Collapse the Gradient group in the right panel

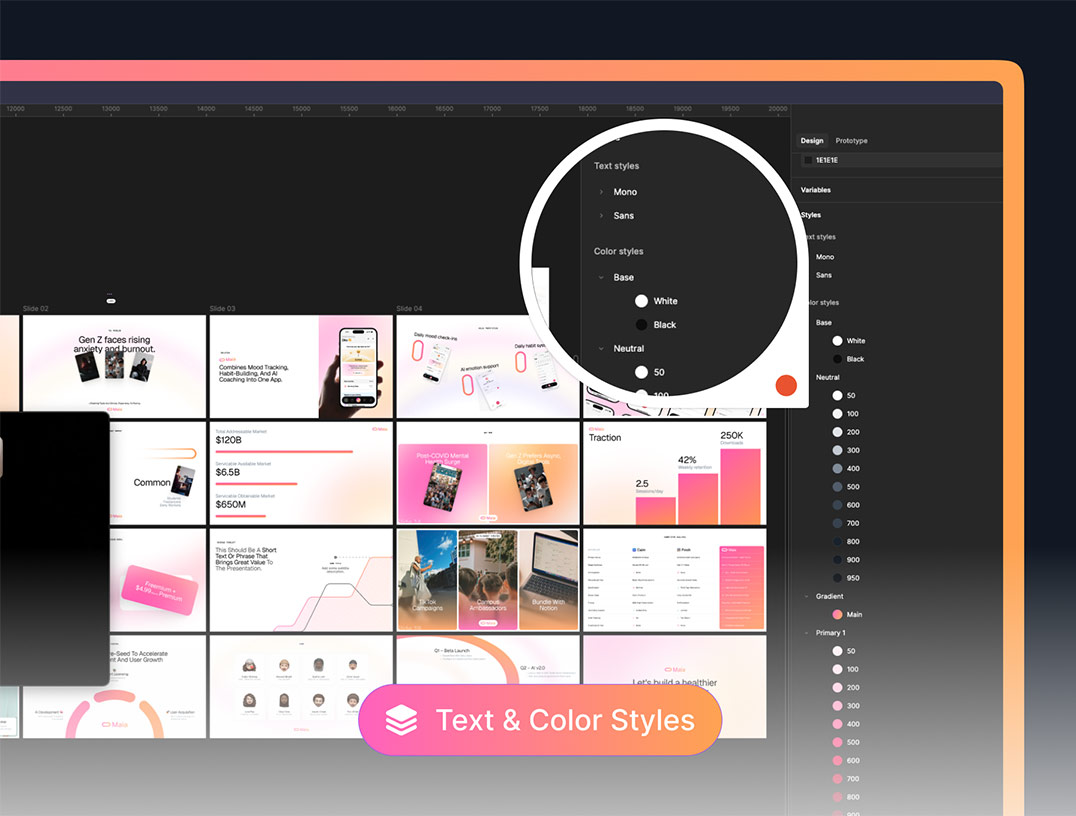click(x=808, y=597)
